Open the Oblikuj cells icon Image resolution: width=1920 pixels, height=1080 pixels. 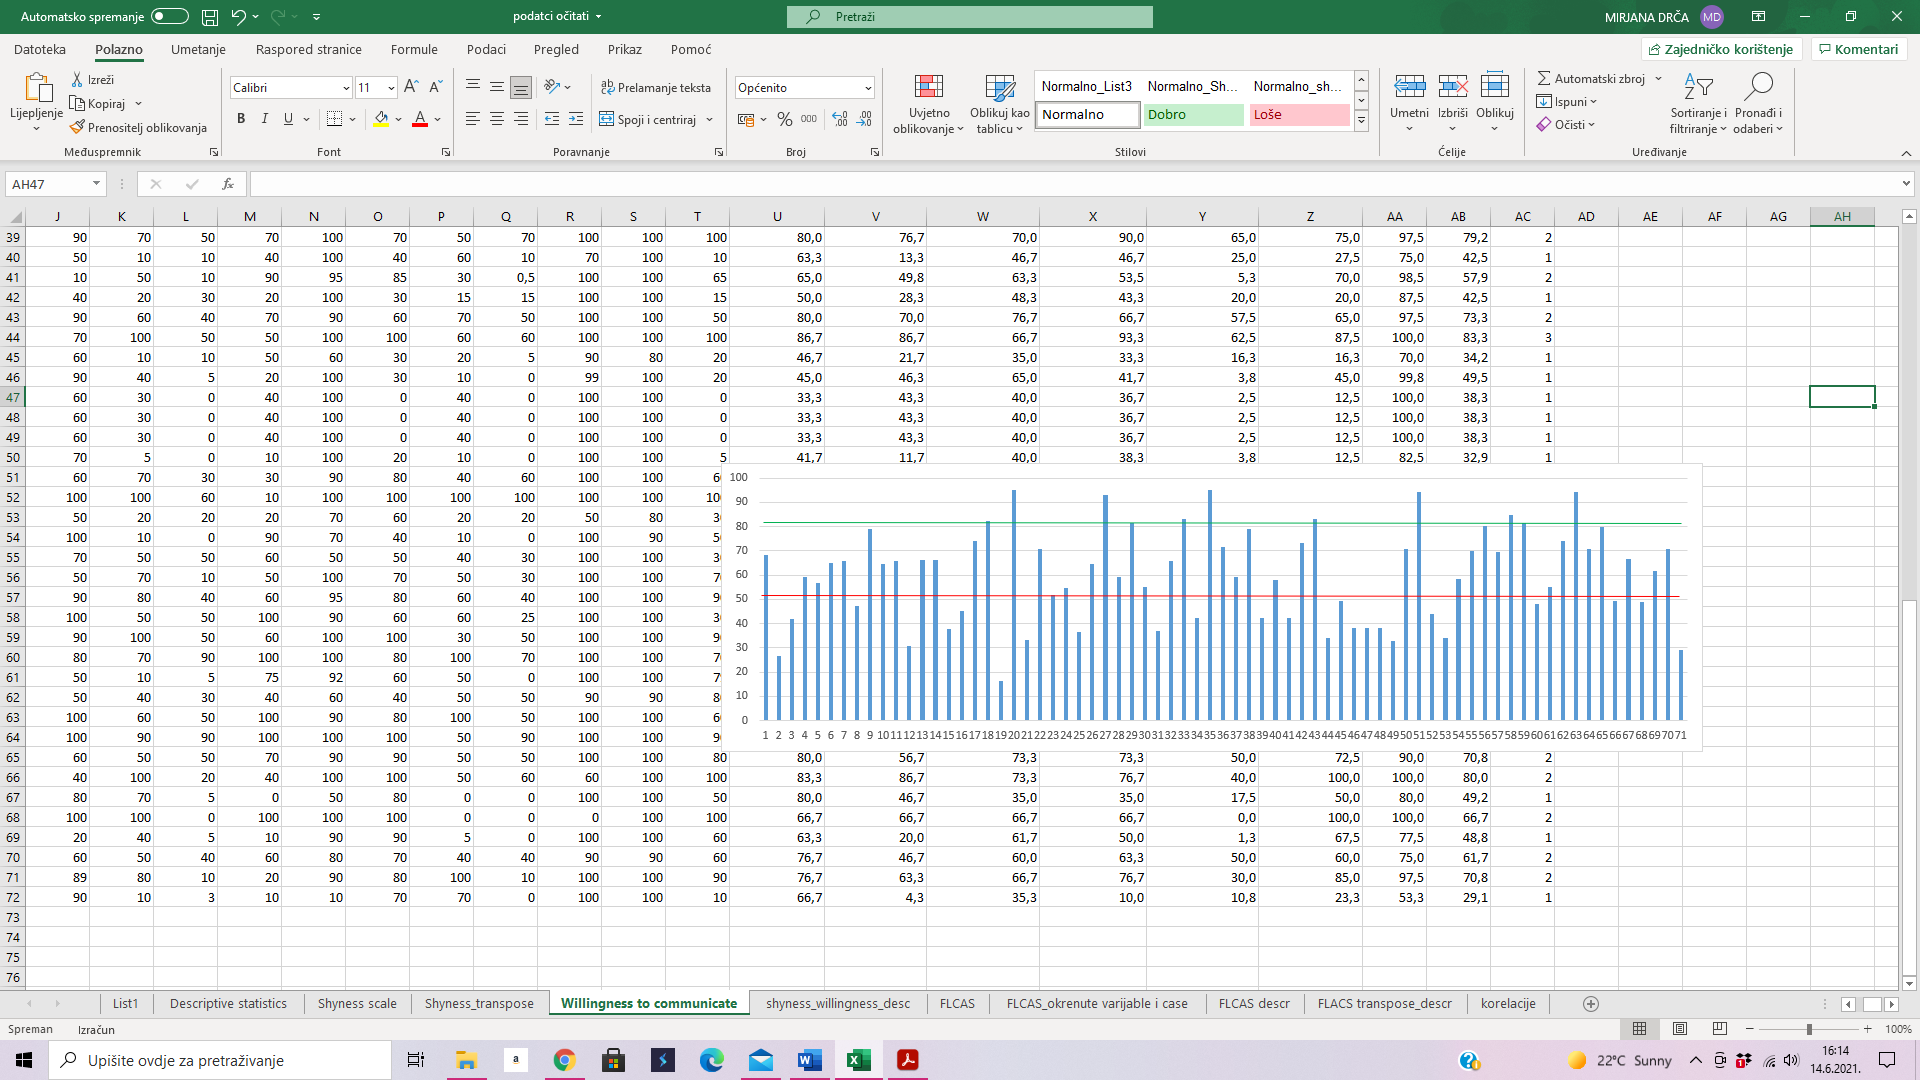(x=1495, y=86)
